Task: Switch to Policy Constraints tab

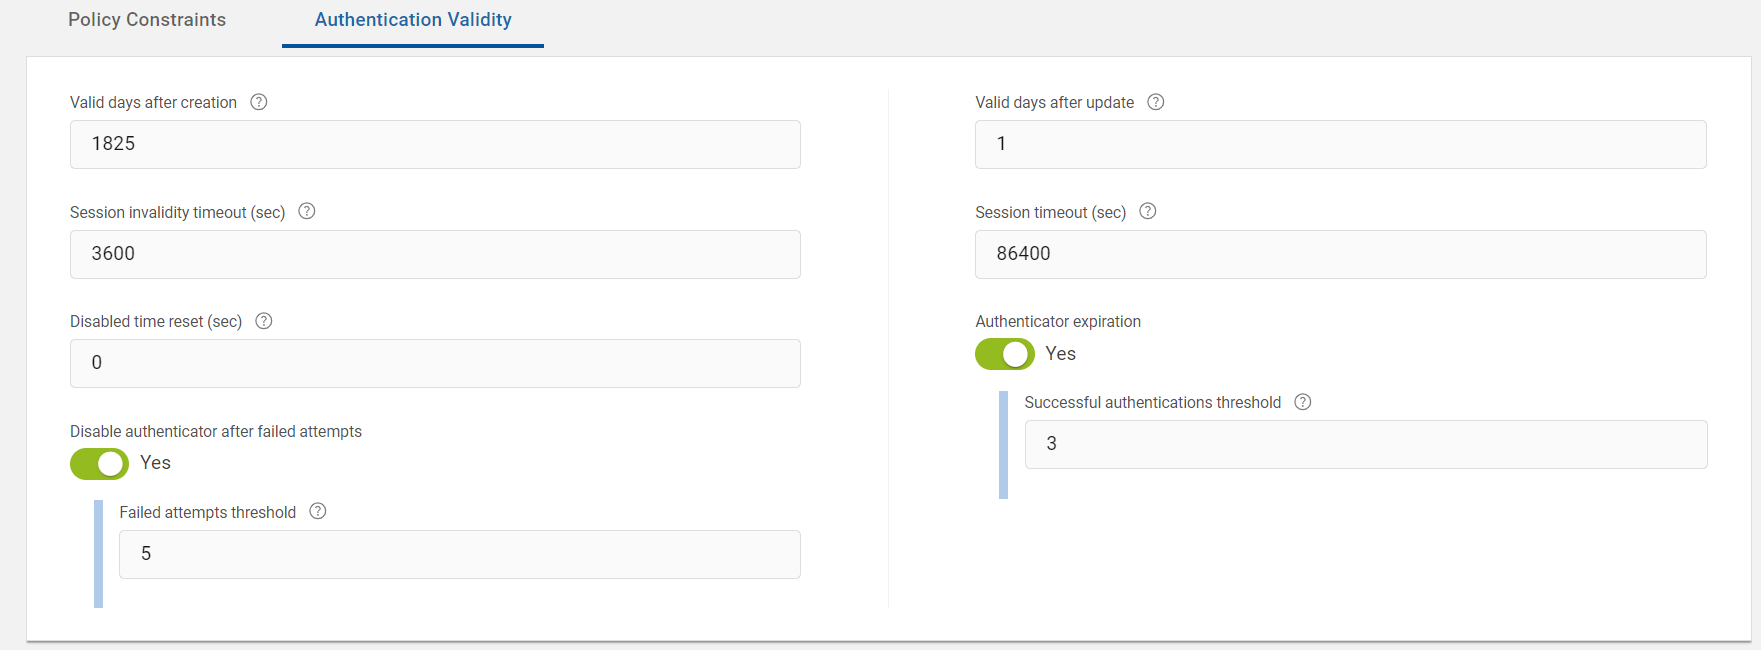Action: click(147, 20)
